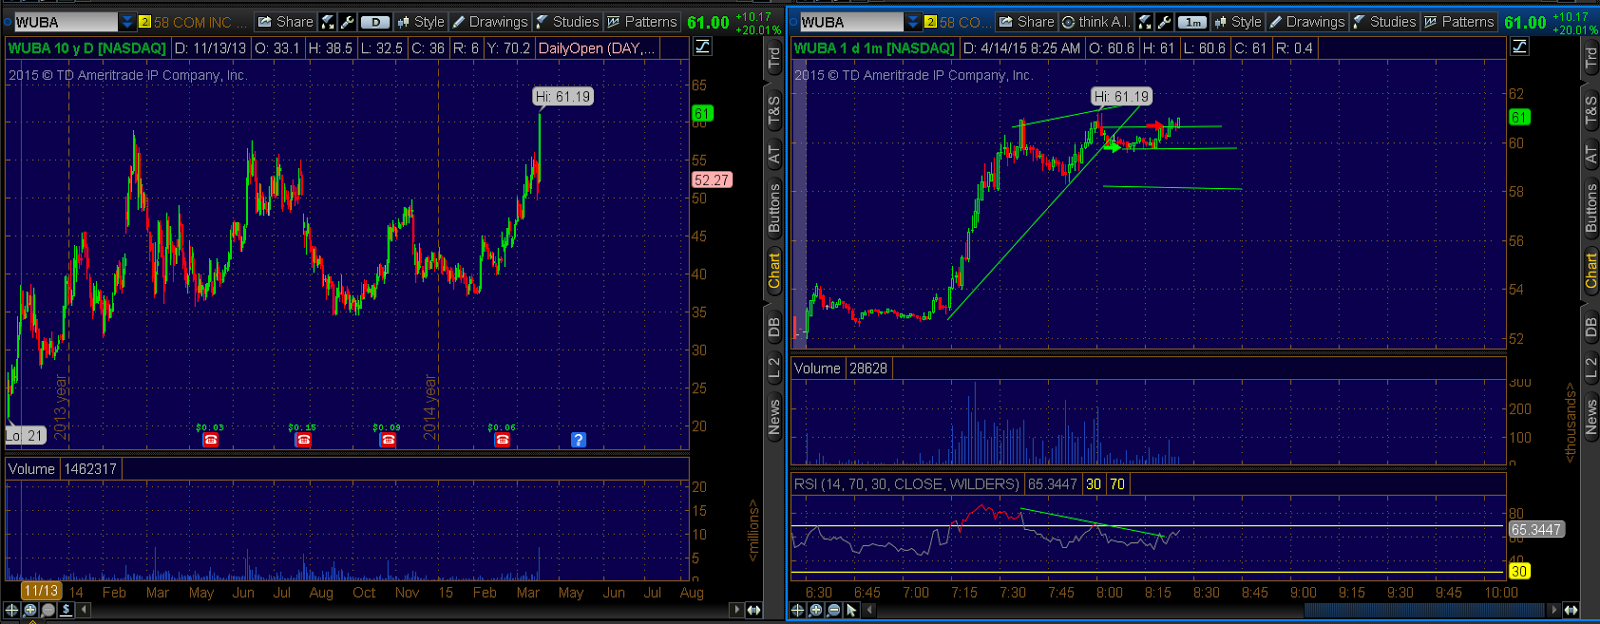Open L2 side tab of right chart
This screenshot has height=624, width=1600.
click(x=1591, y=367)
